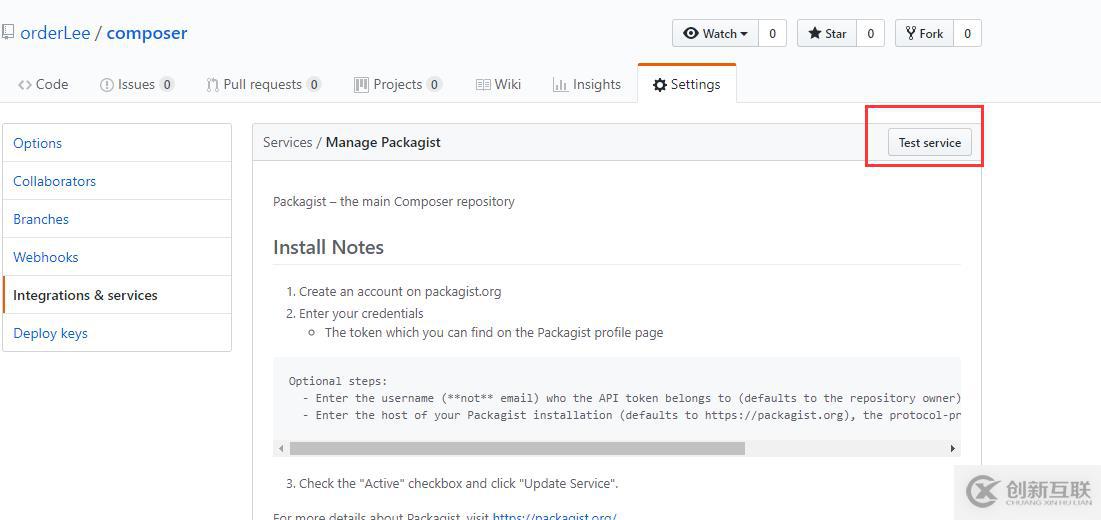Open the Wiki tab
This screenshot has height=520, width=1101.
pos(499,84)
